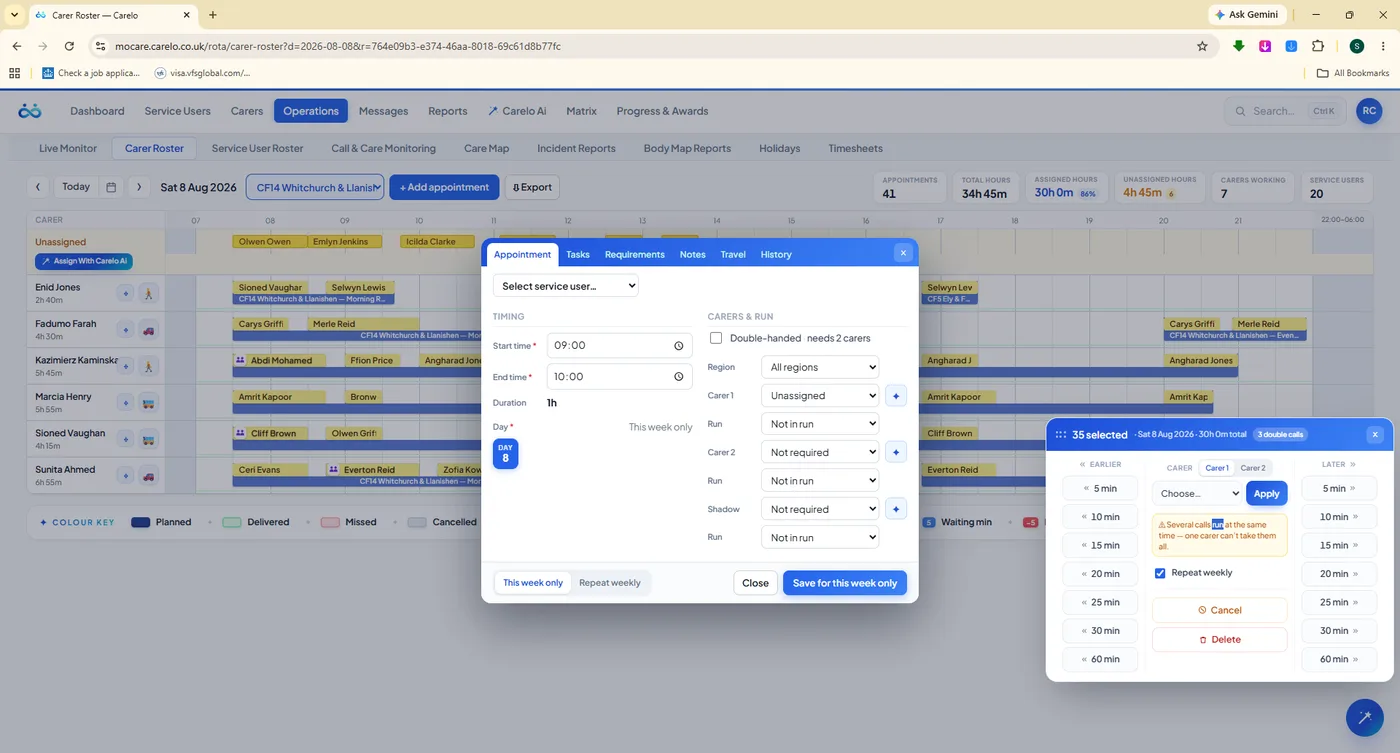Viewport: 1400px width, 753px height.
Task: Click the AI sparkle button beside Carer 1
Action: [x=896, y=396]
